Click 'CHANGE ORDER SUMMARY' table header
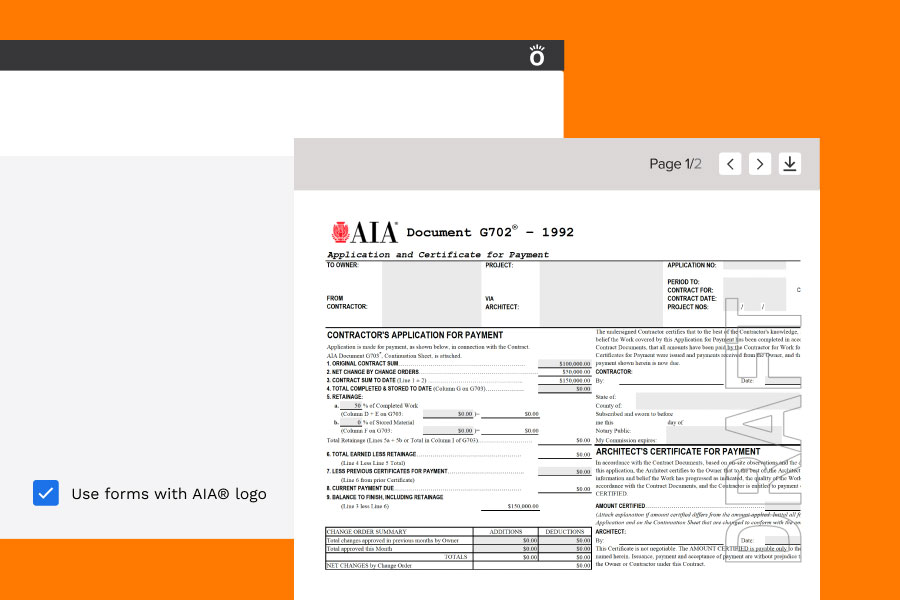Viewport: 900px width, 600px height. coord(366,532)
